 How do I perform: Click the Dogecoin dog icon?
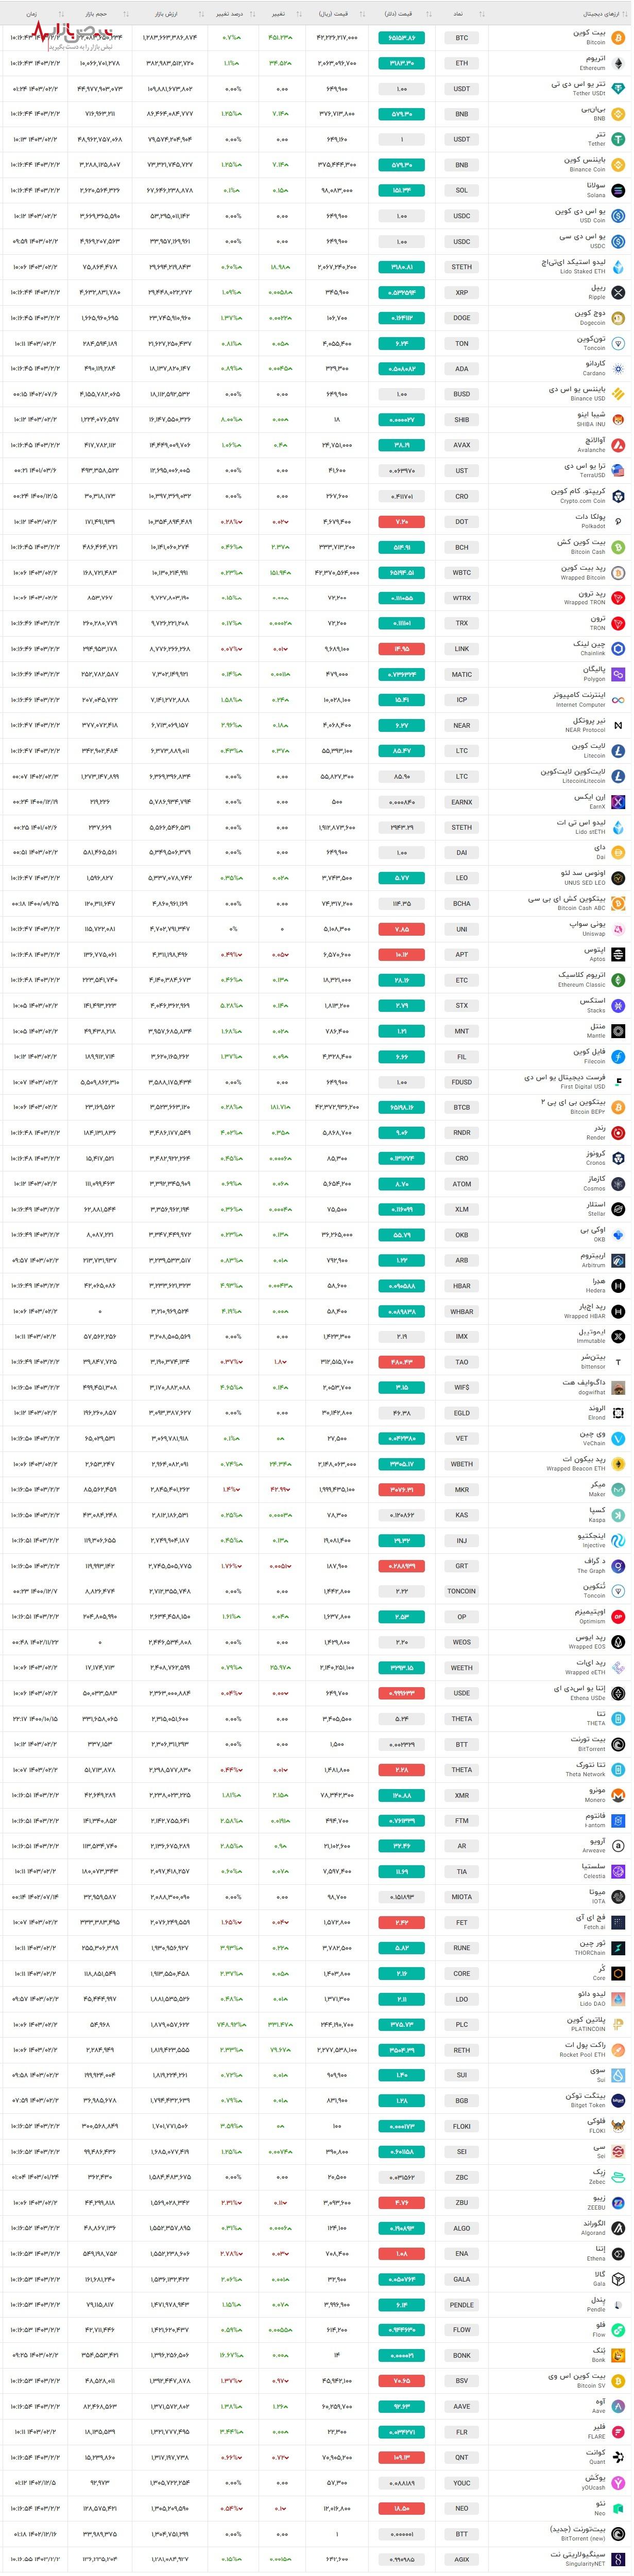[618, 318]
